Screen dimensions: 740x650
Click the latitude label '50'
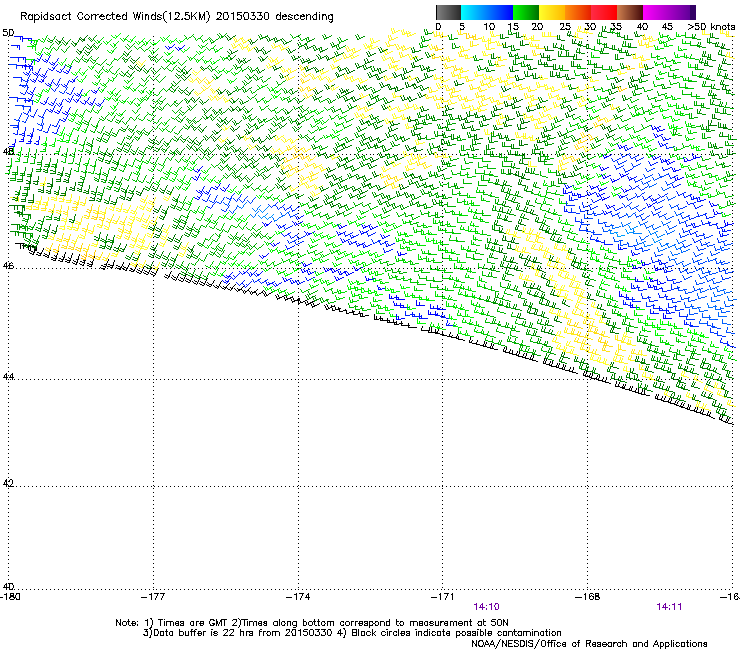tap(8, 33)
